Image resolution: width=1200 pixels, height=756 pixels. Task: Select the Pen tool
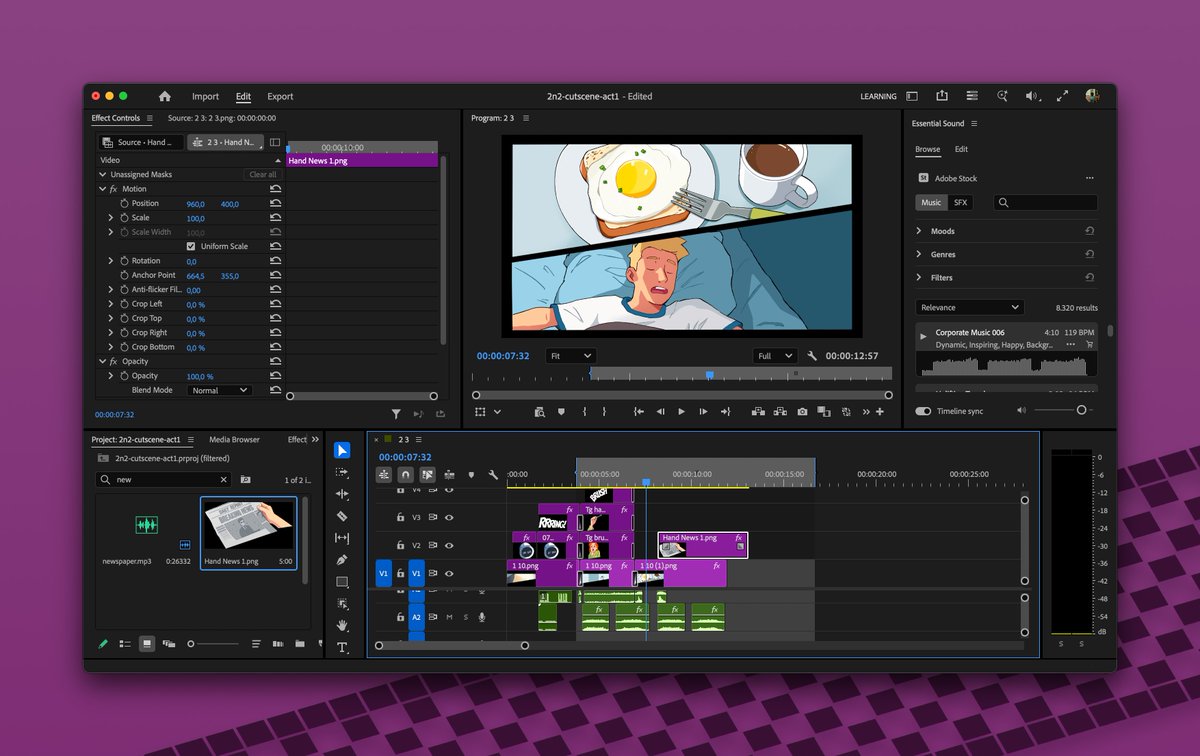coord(342,560)
